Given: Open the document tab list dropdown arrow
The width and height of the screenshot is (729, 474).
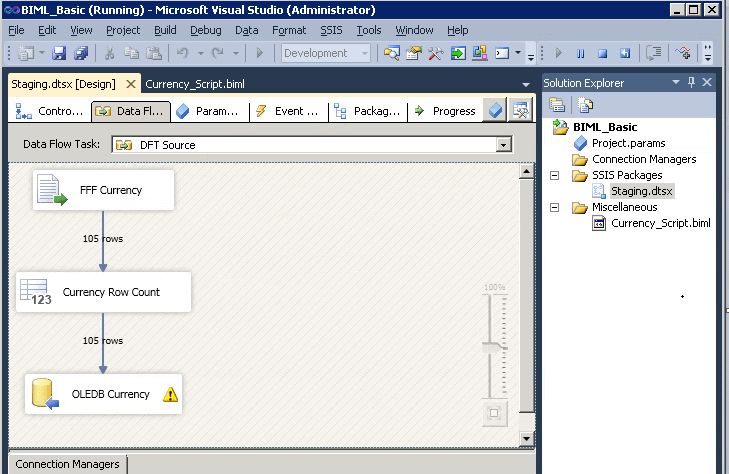Looking at the screenshot, I should (x=526, y=85).
